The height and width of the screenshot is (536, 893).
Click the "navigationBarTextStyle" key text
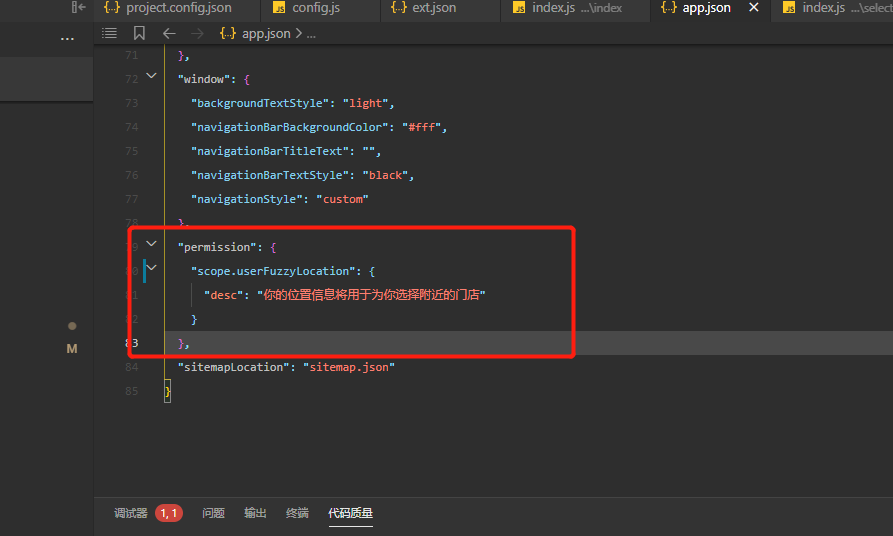pyautogui.click(x=270, y=175)
